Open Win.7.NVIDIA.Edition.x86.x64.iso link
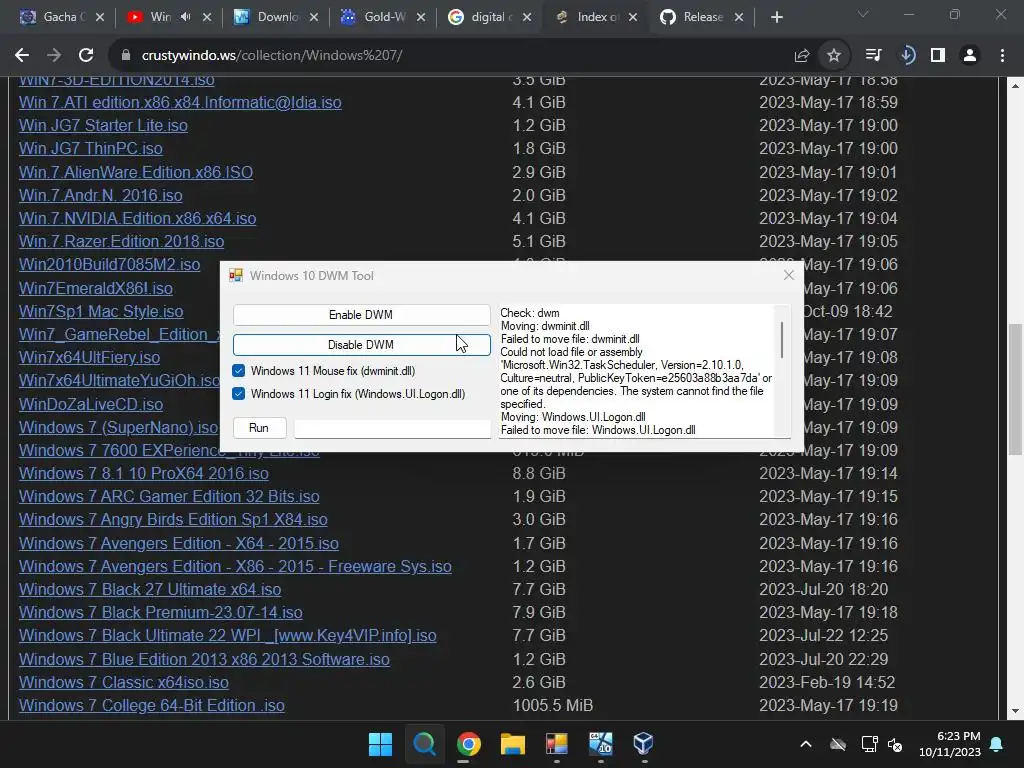 click(x=138, y=219)
